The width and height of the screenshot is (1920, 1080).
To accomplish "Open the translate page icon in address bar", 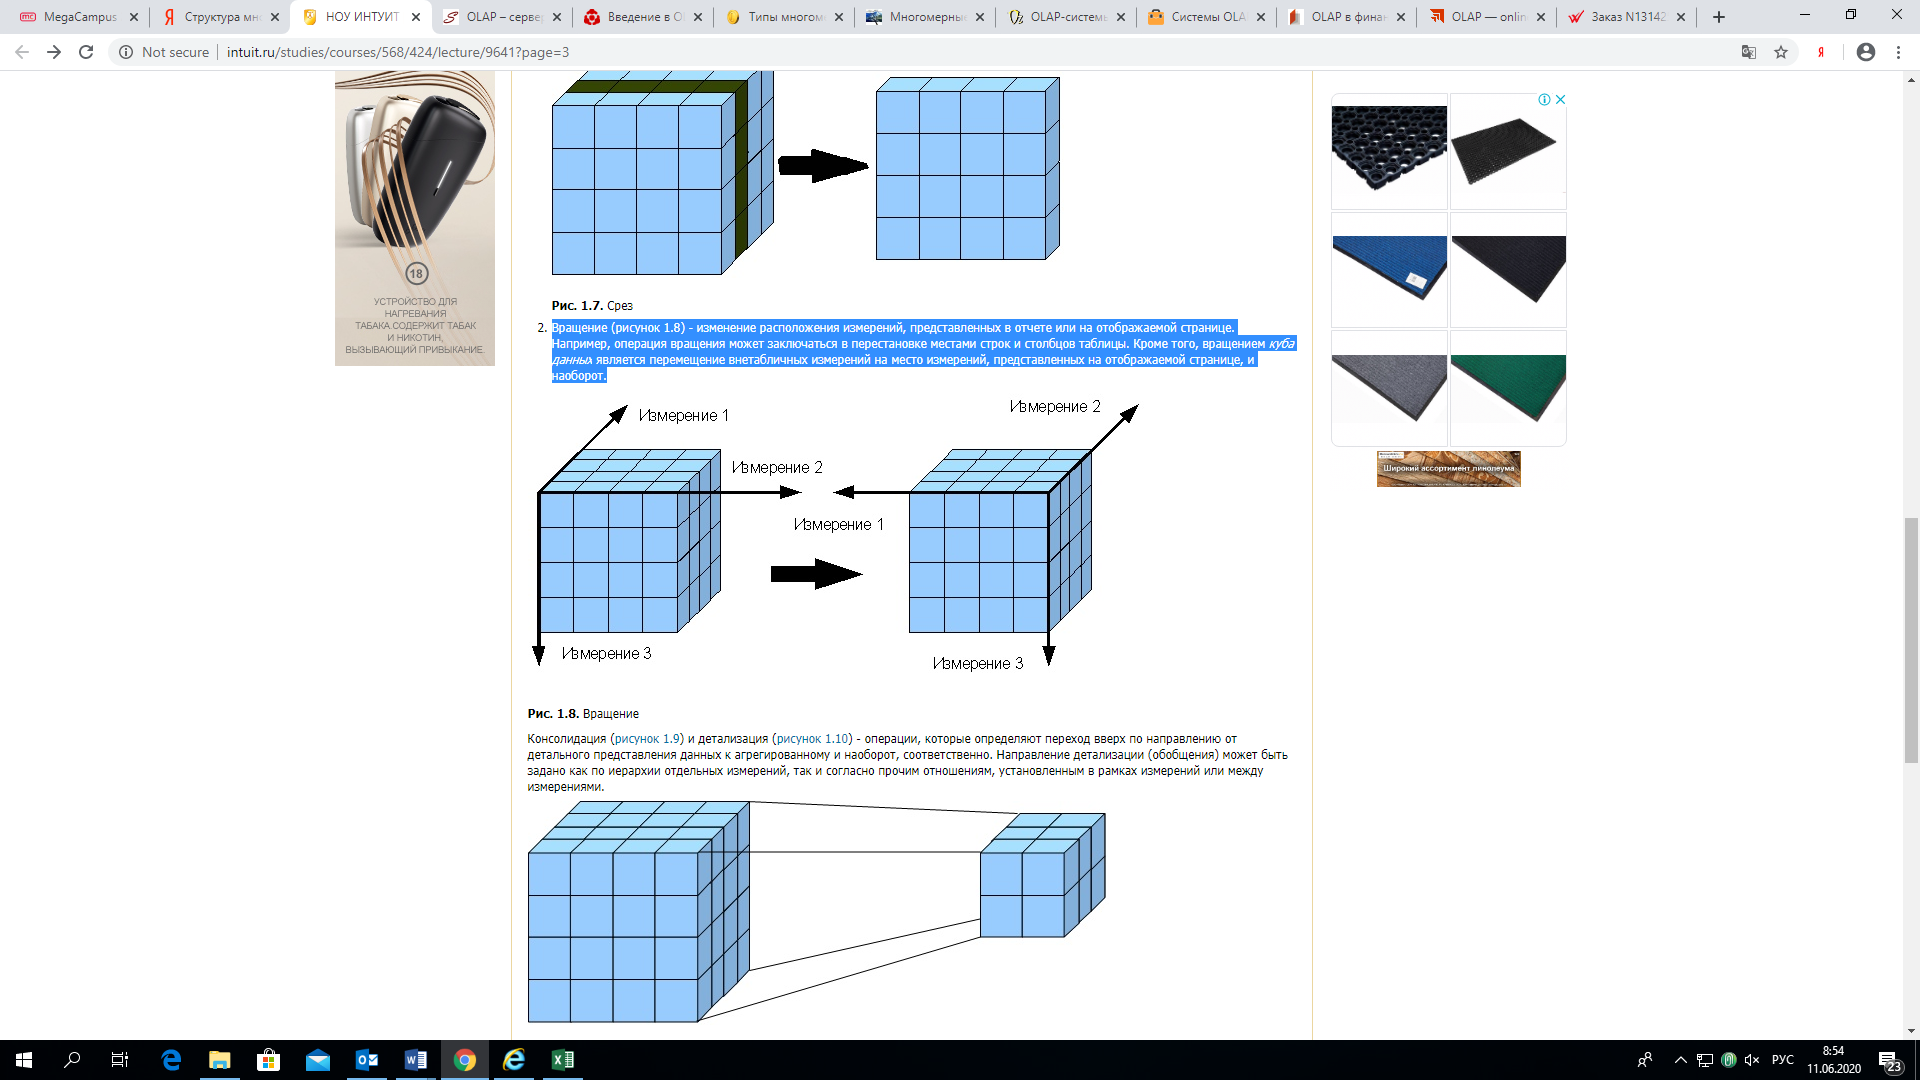I will tap(1749, 52).
